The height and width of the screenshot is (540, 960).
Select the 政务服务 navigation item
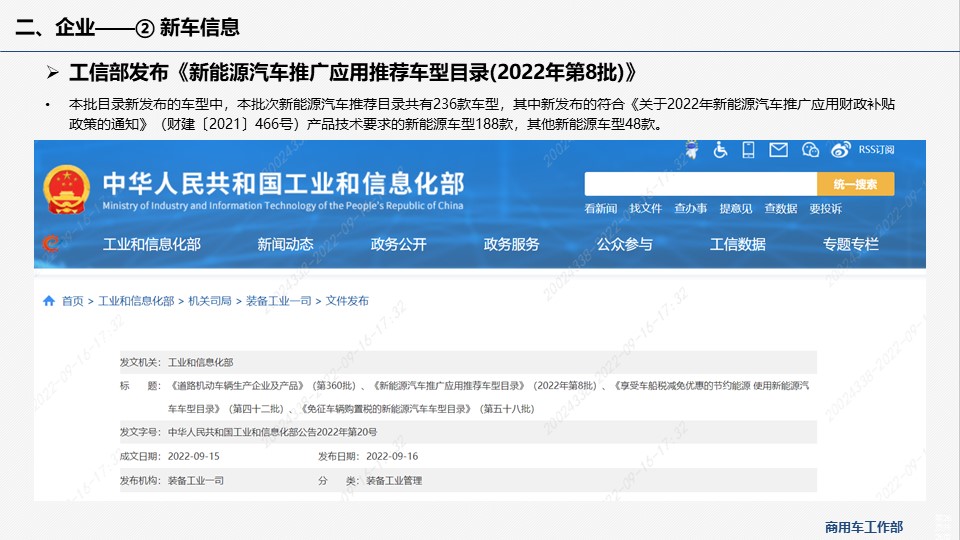[x=511, y=244]
